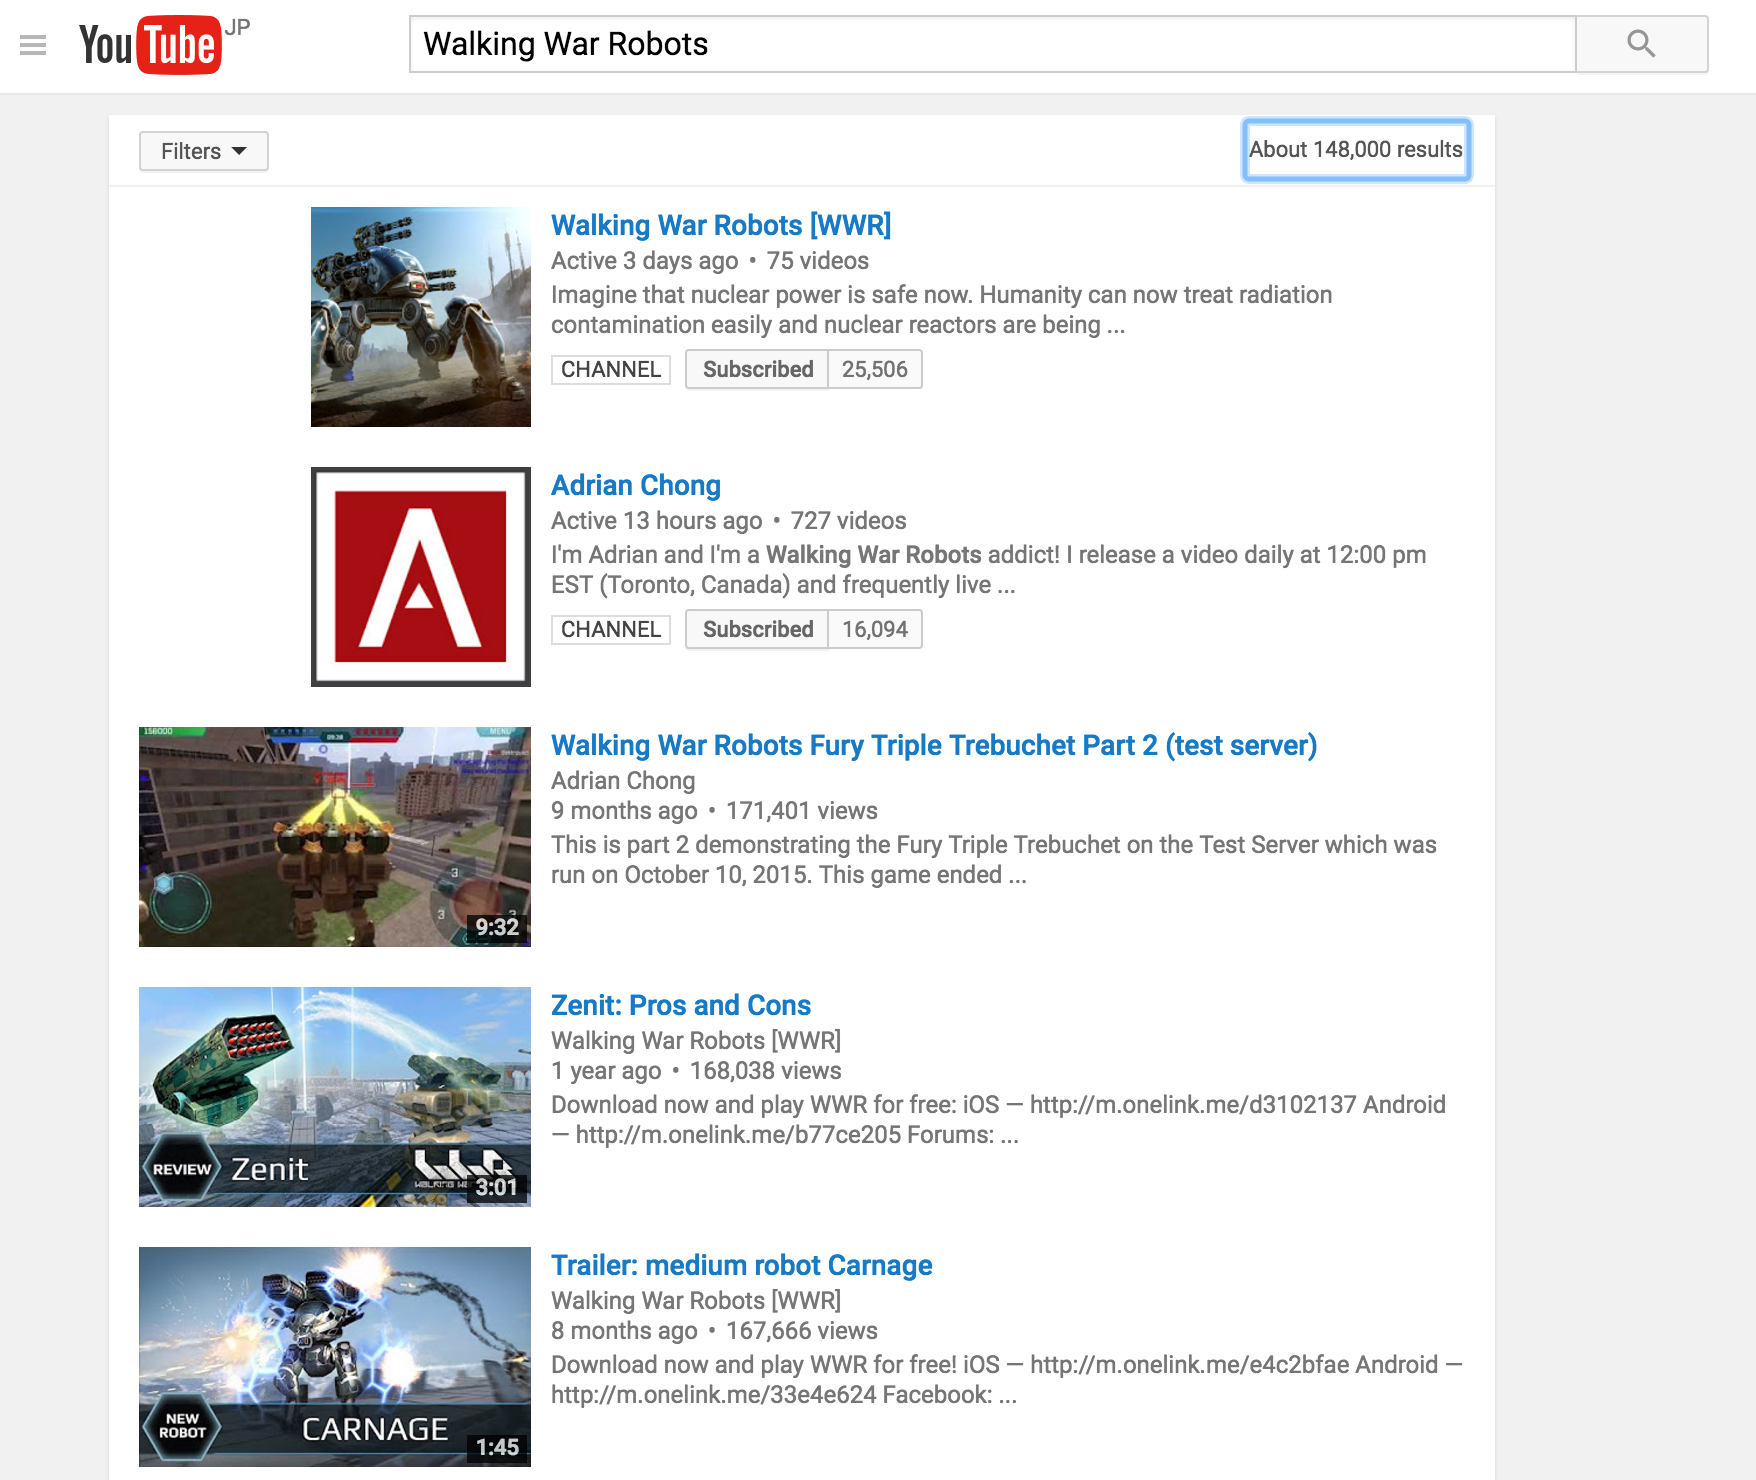The height and width of the screenshot is (1480, 1756).
Task: Toggle Subscribed button for Walking War Robots [WWR]
Action: click(x=757, y=369)
